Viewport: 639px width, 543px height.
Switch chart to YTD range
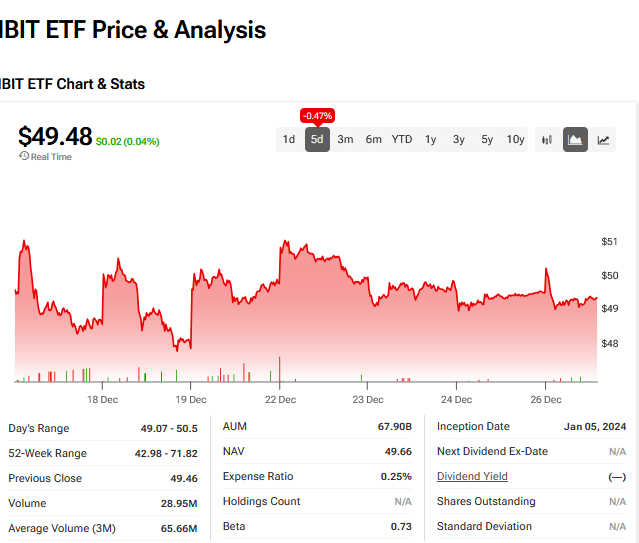tap(402, 140)
